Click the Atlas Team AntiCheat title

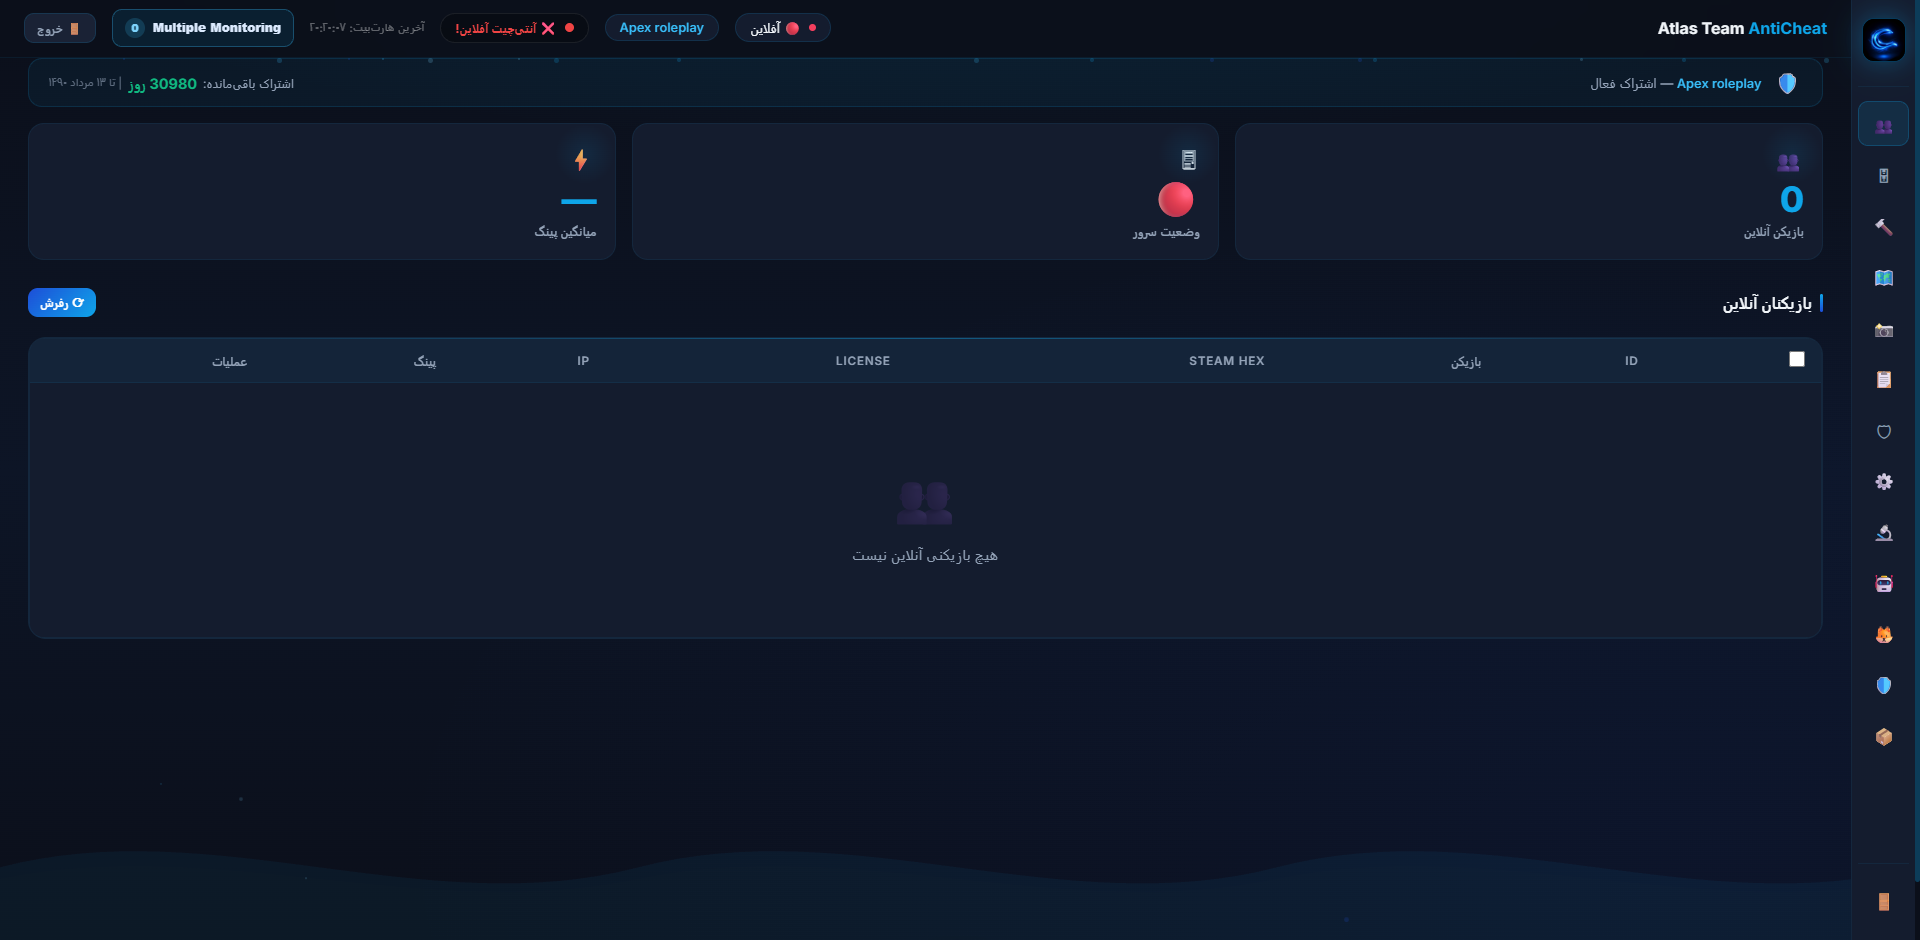click(1741, 28)
